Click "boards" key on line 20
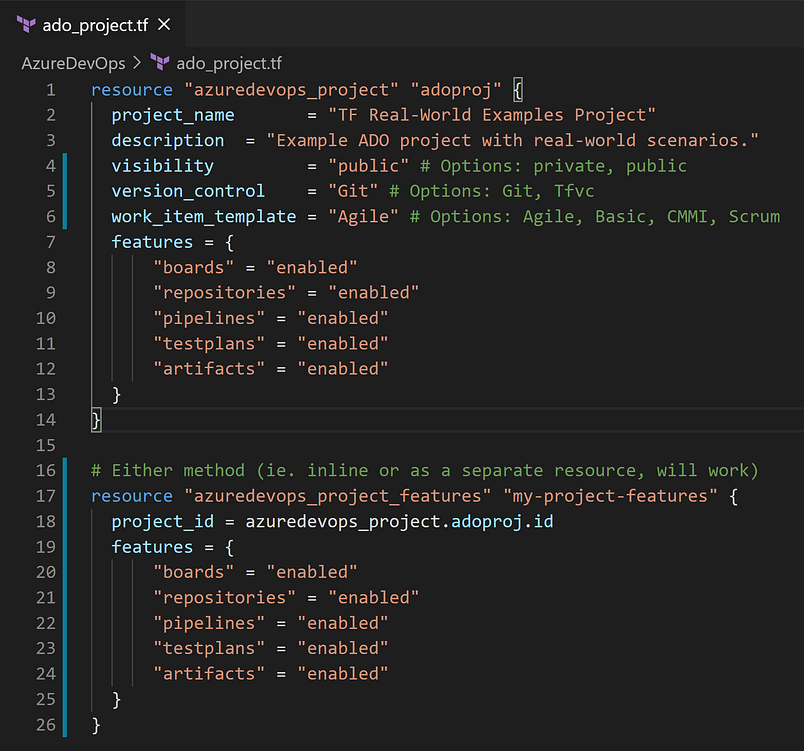This screenshot has width=804, height=751. click(x=193, y=572)
